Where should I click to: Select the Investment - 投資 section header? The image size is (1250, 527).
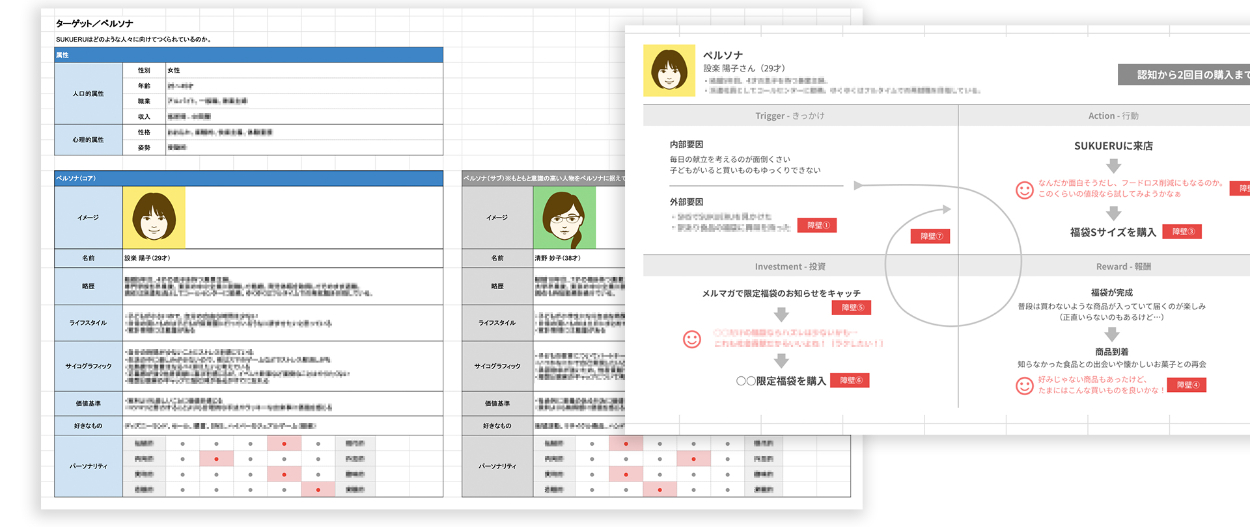click(800, 266)
